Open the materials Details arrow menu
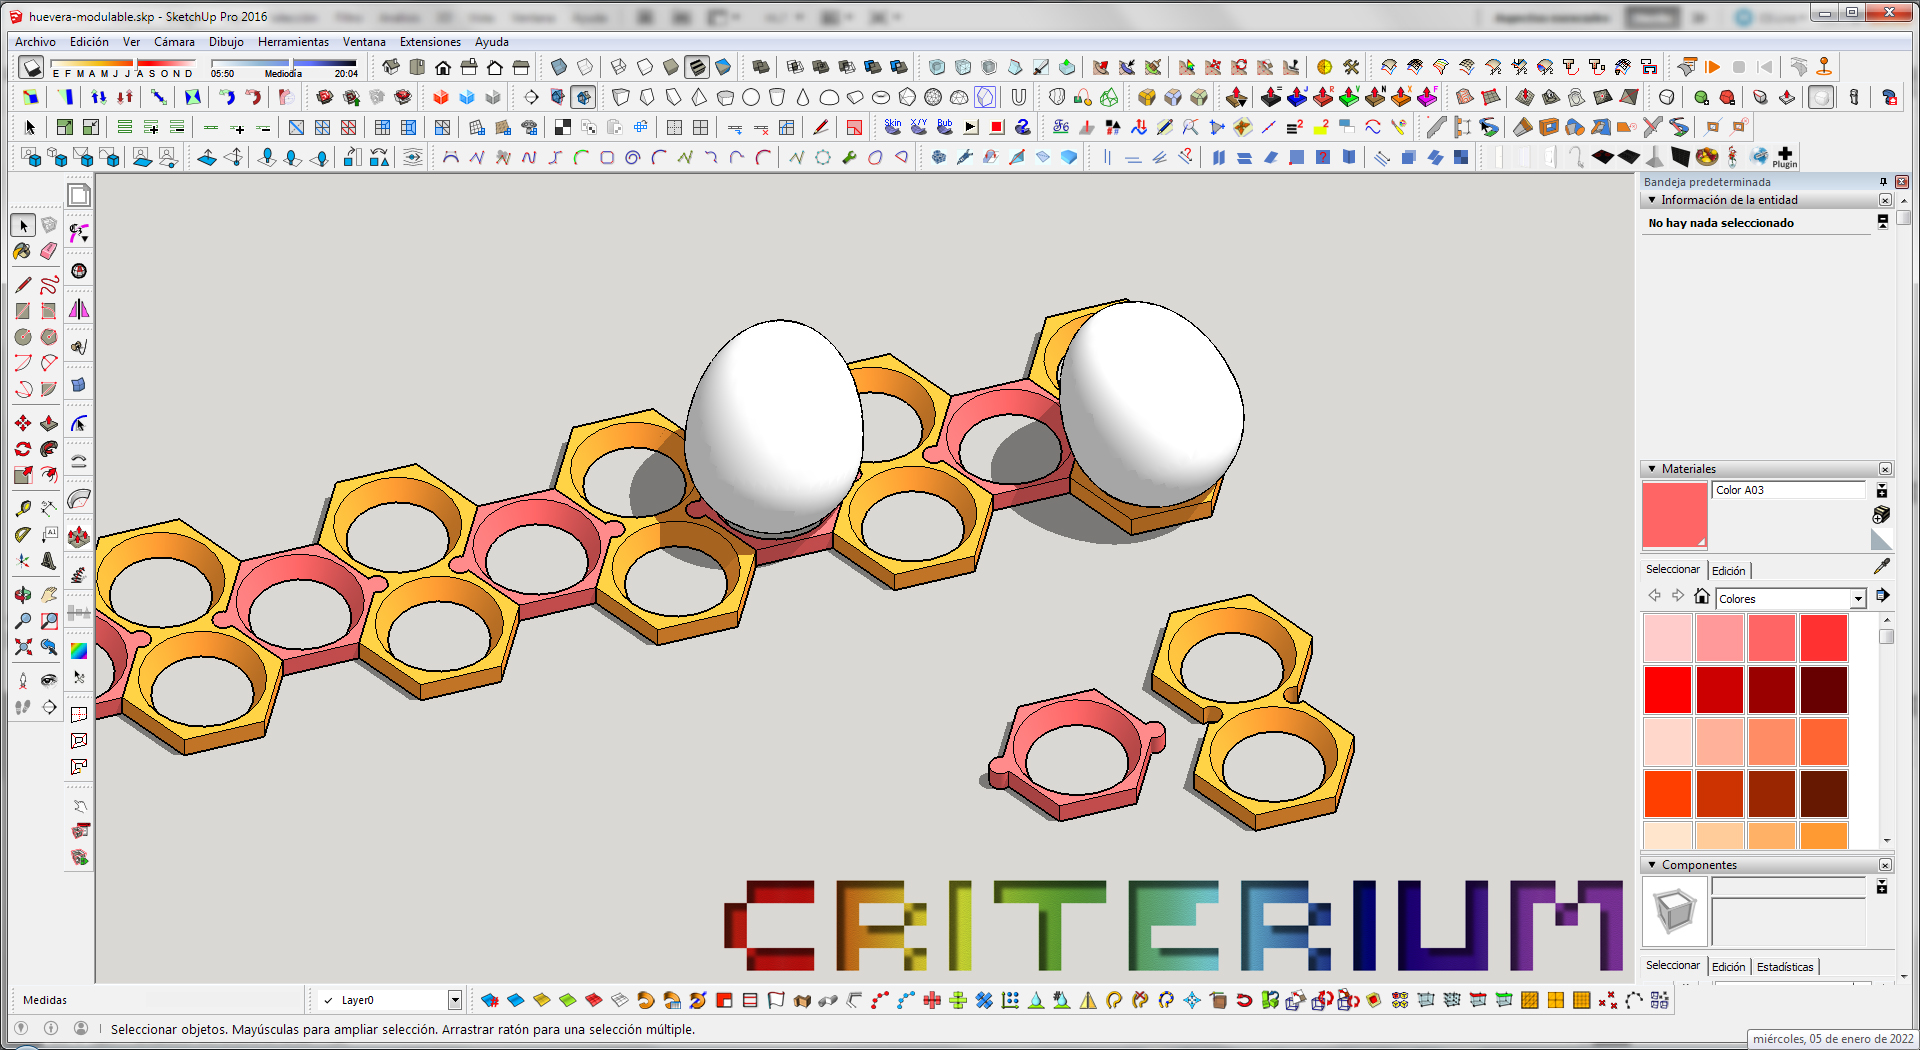Image resolution: width=1920 pixels, height=1050 pixels. pyautogui.click(x=1882, y=596)
